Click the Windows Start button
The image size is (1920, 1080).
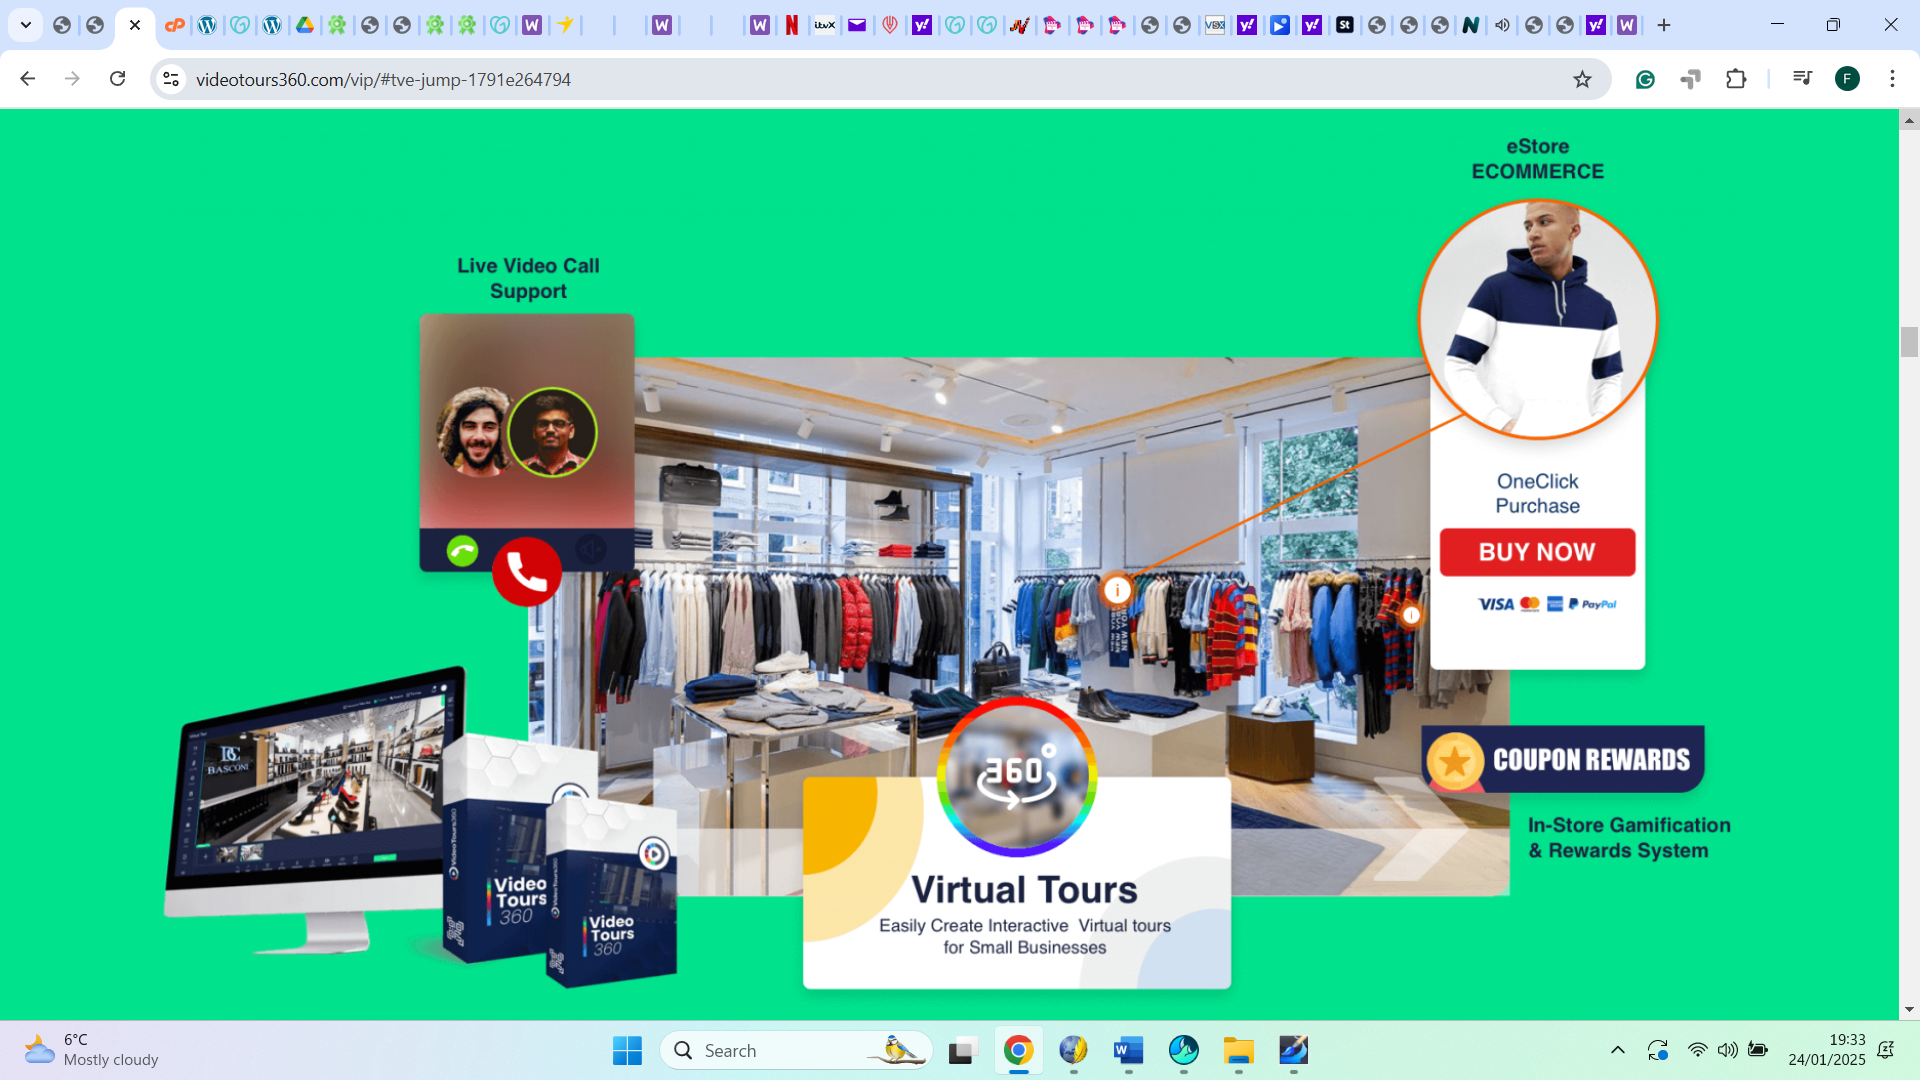tap(627, 1051)
